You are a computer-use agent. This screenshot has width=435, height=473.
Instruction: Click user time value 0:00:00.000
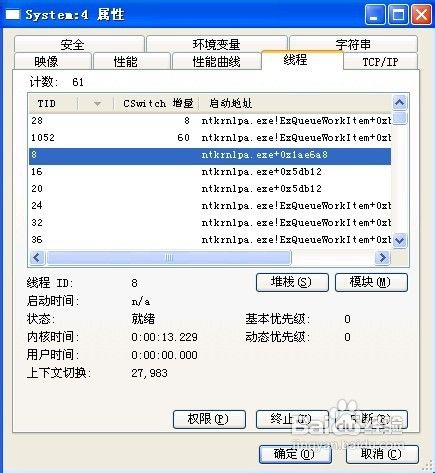click(164, 355)
